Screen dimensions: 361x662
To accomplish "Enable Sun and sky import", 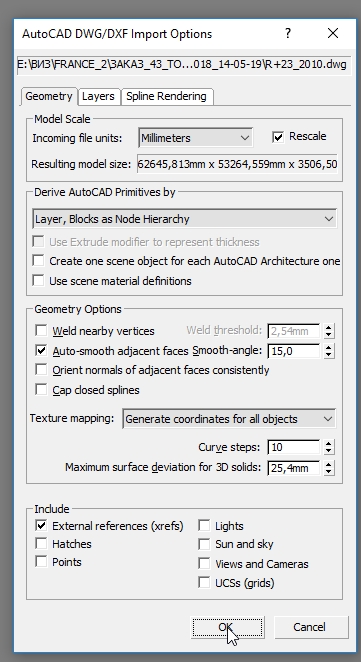I will 204,544.
